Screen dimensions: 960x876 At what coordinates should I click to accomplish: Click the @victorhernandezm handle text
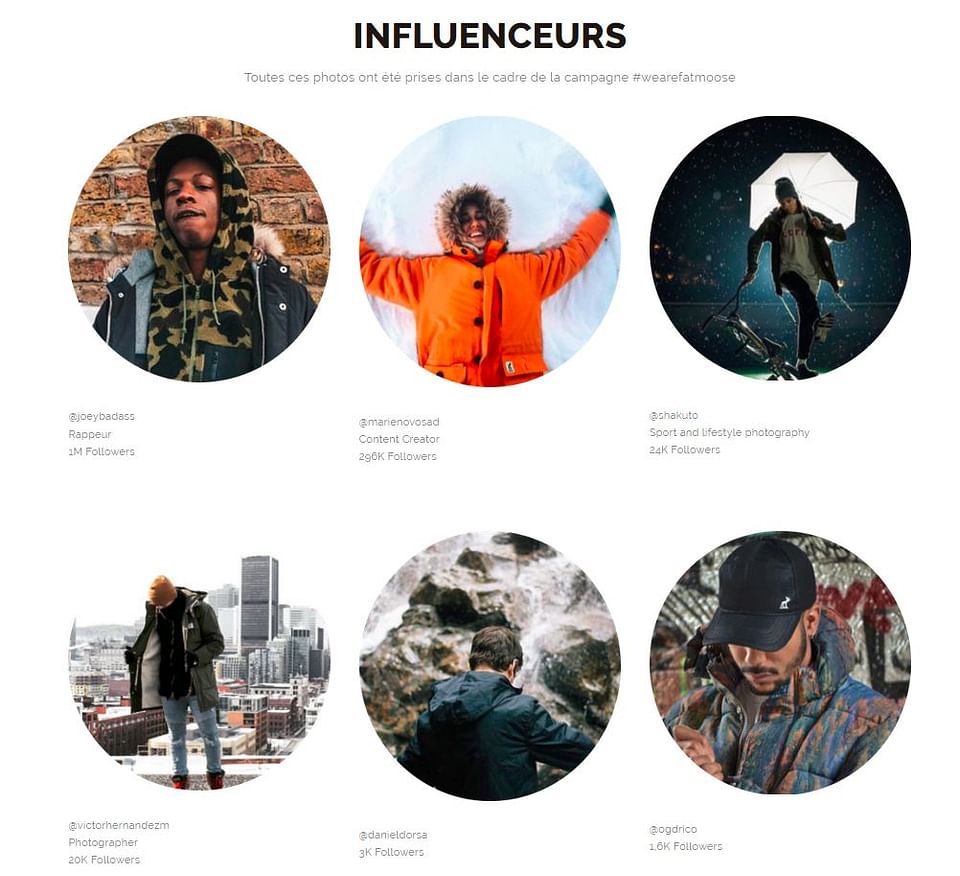coord(119,825)
